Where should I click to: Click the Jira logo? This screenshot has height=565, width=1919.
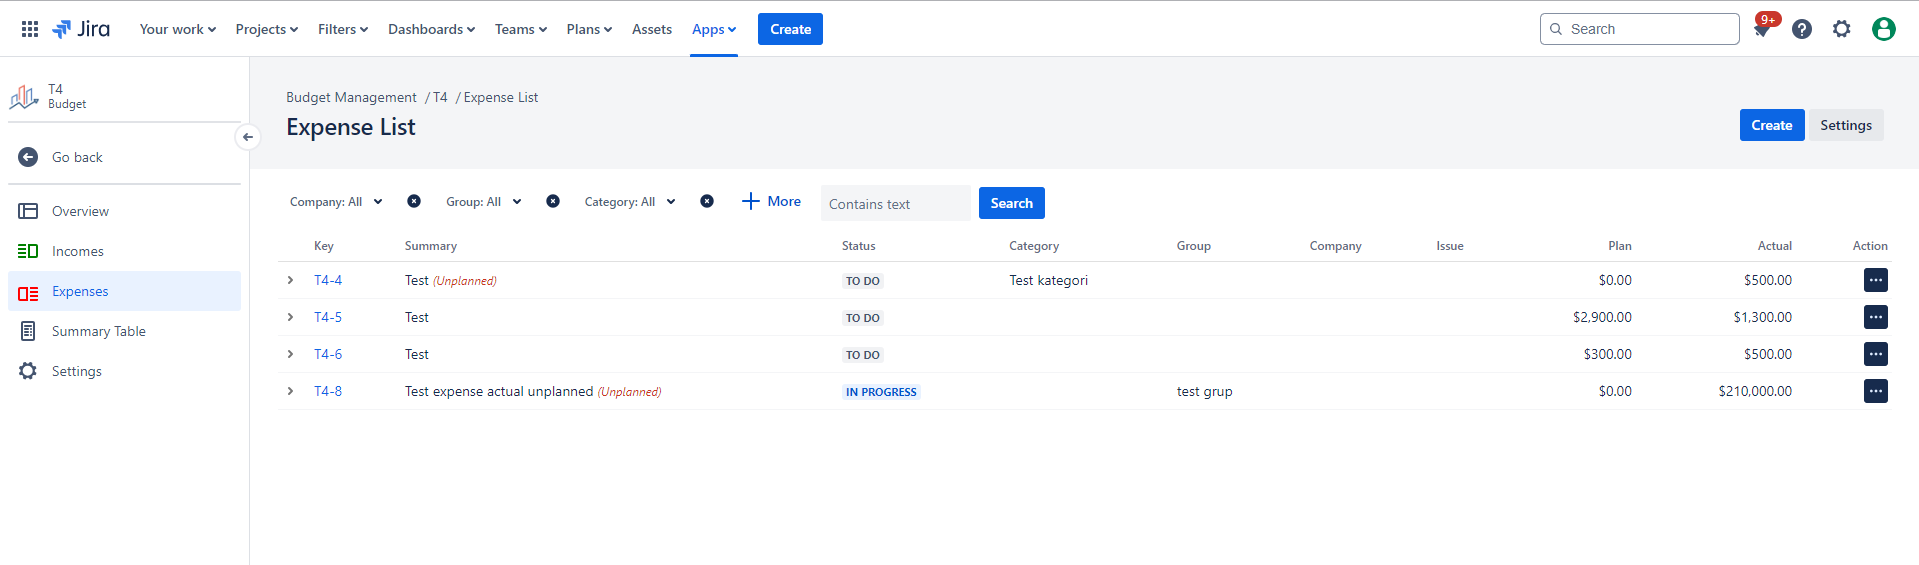[81, 29]
